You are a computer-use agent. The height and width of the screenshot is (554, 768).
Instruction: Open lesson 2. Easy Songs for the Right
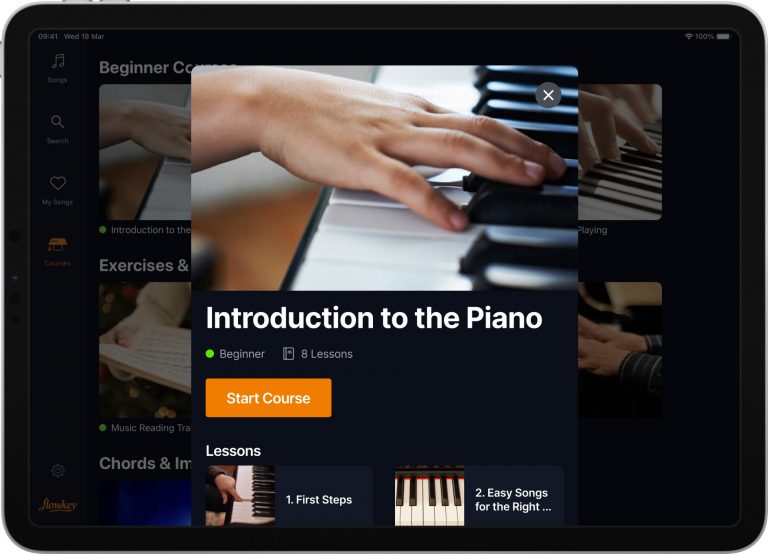click(x=479, y=496)
